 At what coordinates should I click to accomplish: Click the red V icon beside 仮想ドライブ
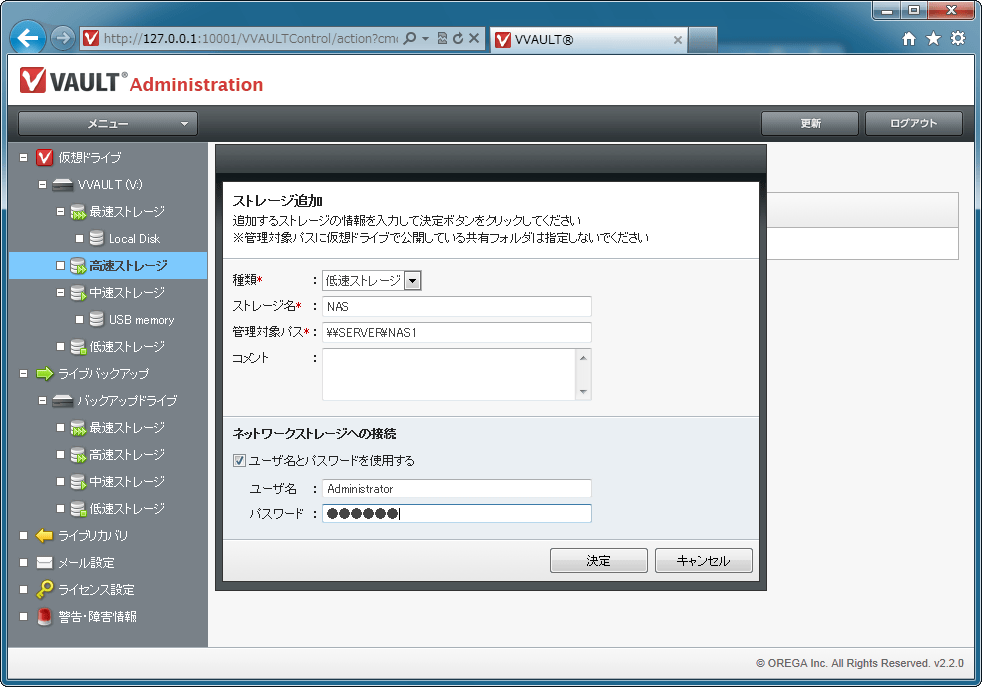[44, 157]
